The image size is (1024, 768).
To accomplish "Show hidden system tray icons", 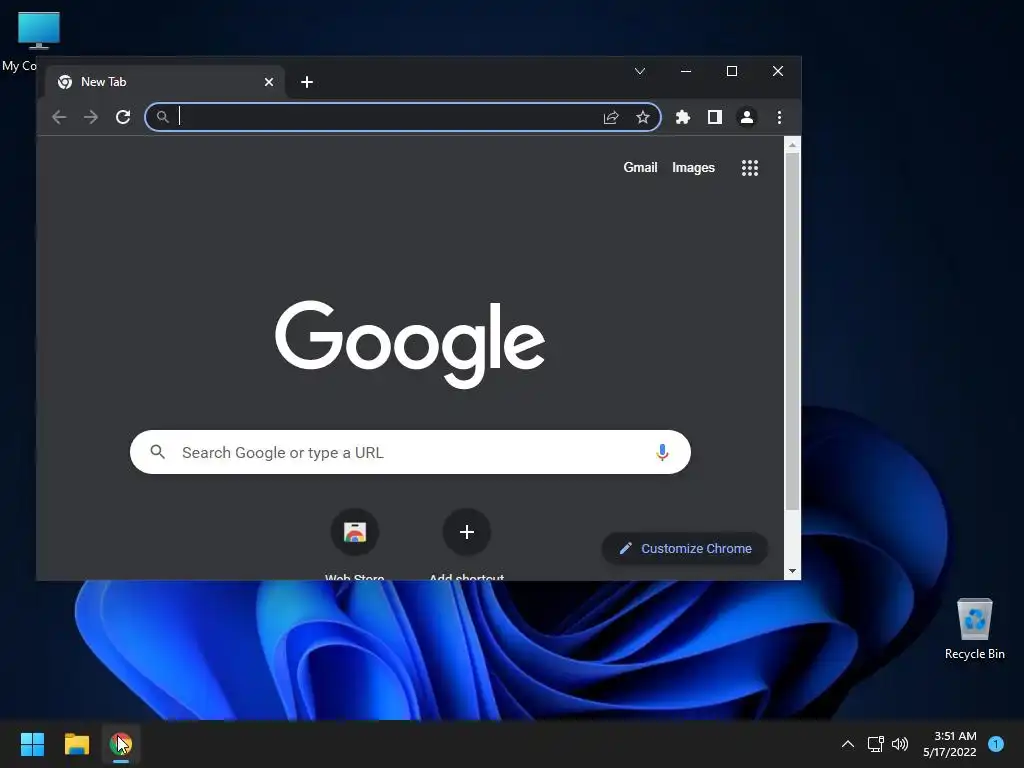I will point(848,744).
